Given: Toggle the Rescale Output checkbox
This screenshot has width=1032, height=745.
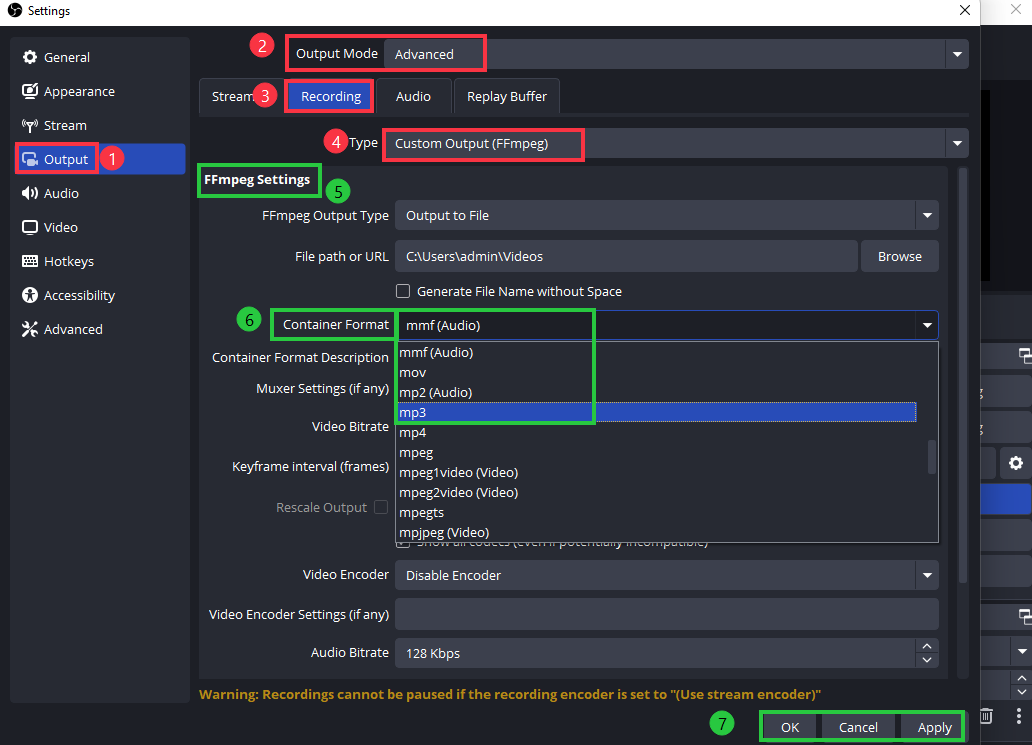Looking at the screenshot, I should (381, 507).
